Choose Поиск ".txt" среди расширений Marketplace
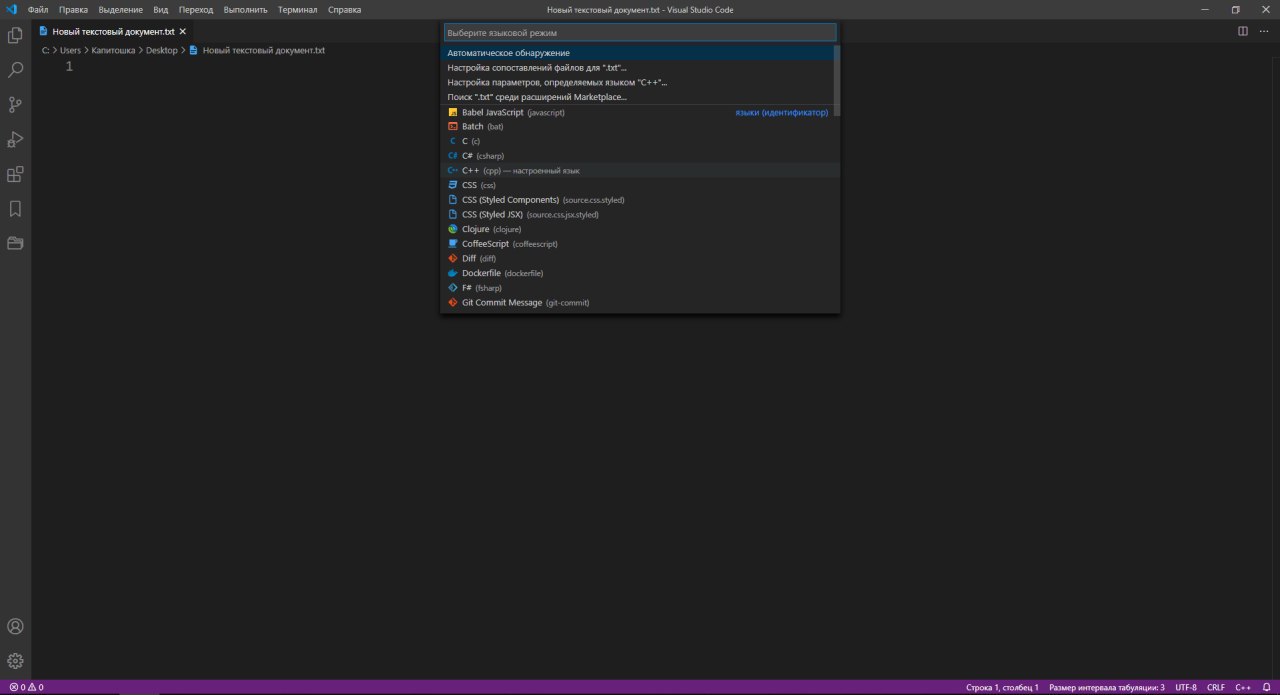 tap(637, 97)
